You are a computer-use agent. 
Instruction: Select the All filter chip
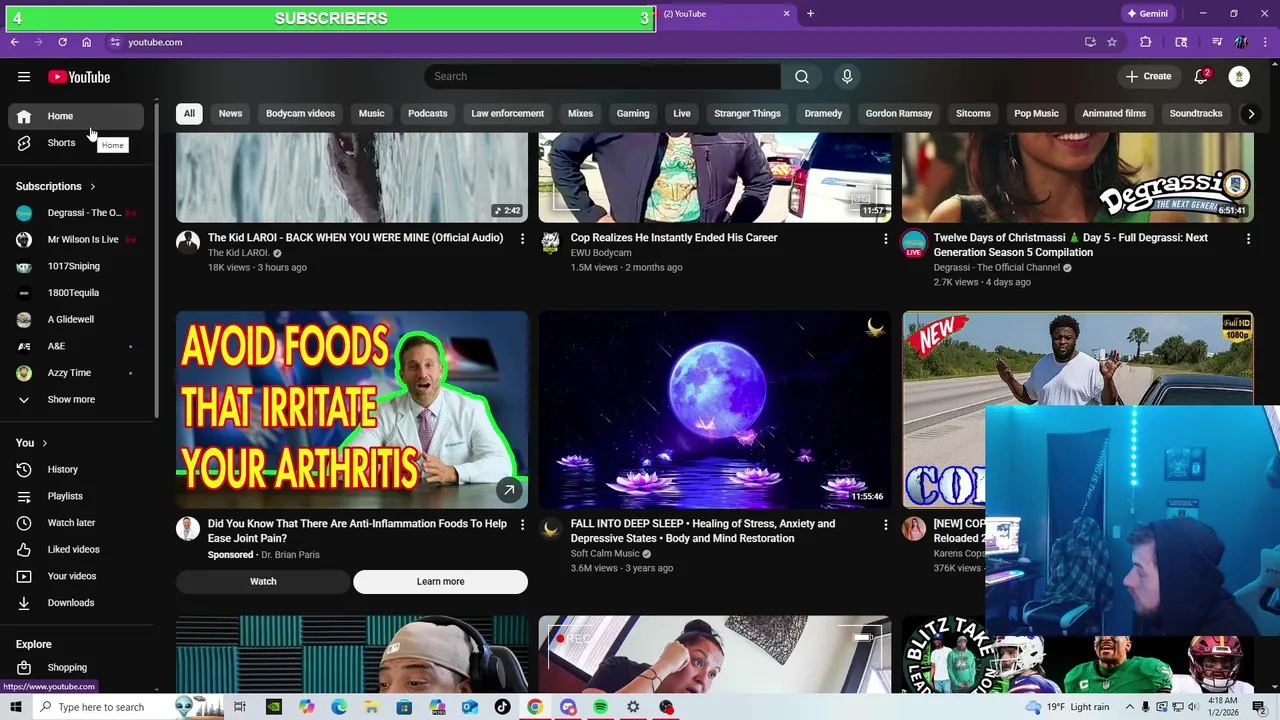click(189, 114)
